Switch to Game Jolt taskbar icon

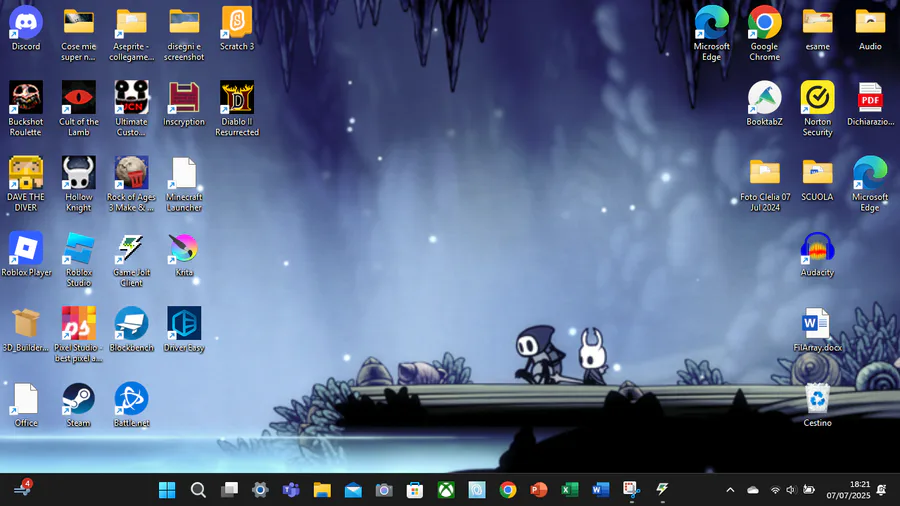[663, 490]
